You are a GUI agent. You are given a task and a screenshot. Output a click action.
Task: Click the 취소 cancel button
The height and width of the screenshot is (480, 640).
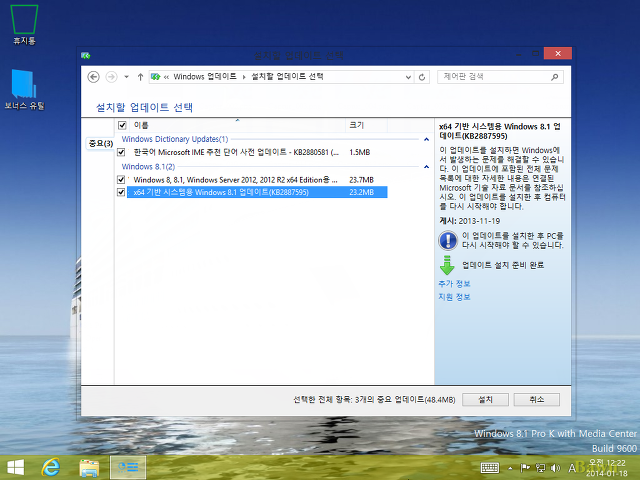click(536, 400)
